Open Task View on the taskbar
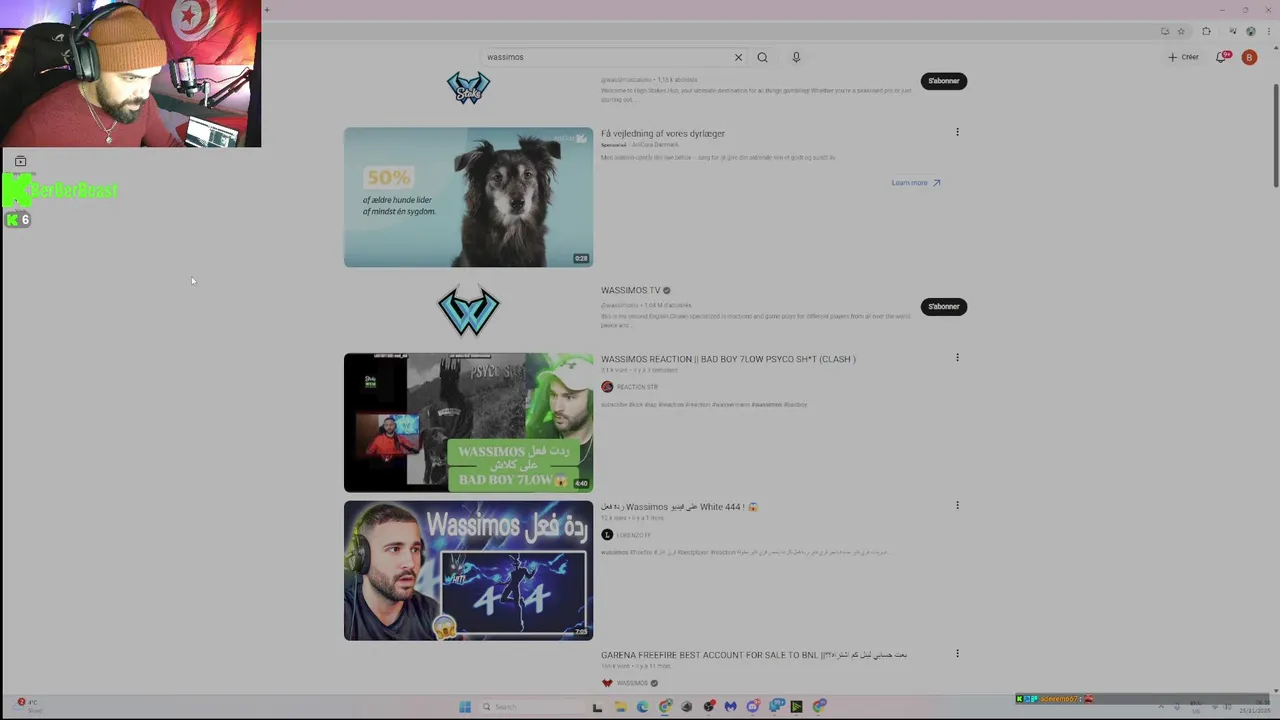Viewport: 1280px width, 720px height. (597, 707)
